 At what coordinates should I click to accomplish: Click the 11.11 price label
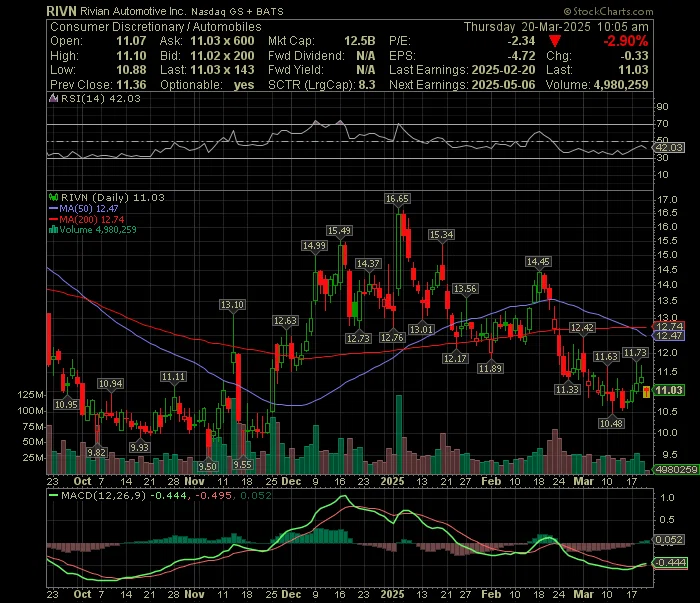[x=173, y=377]
